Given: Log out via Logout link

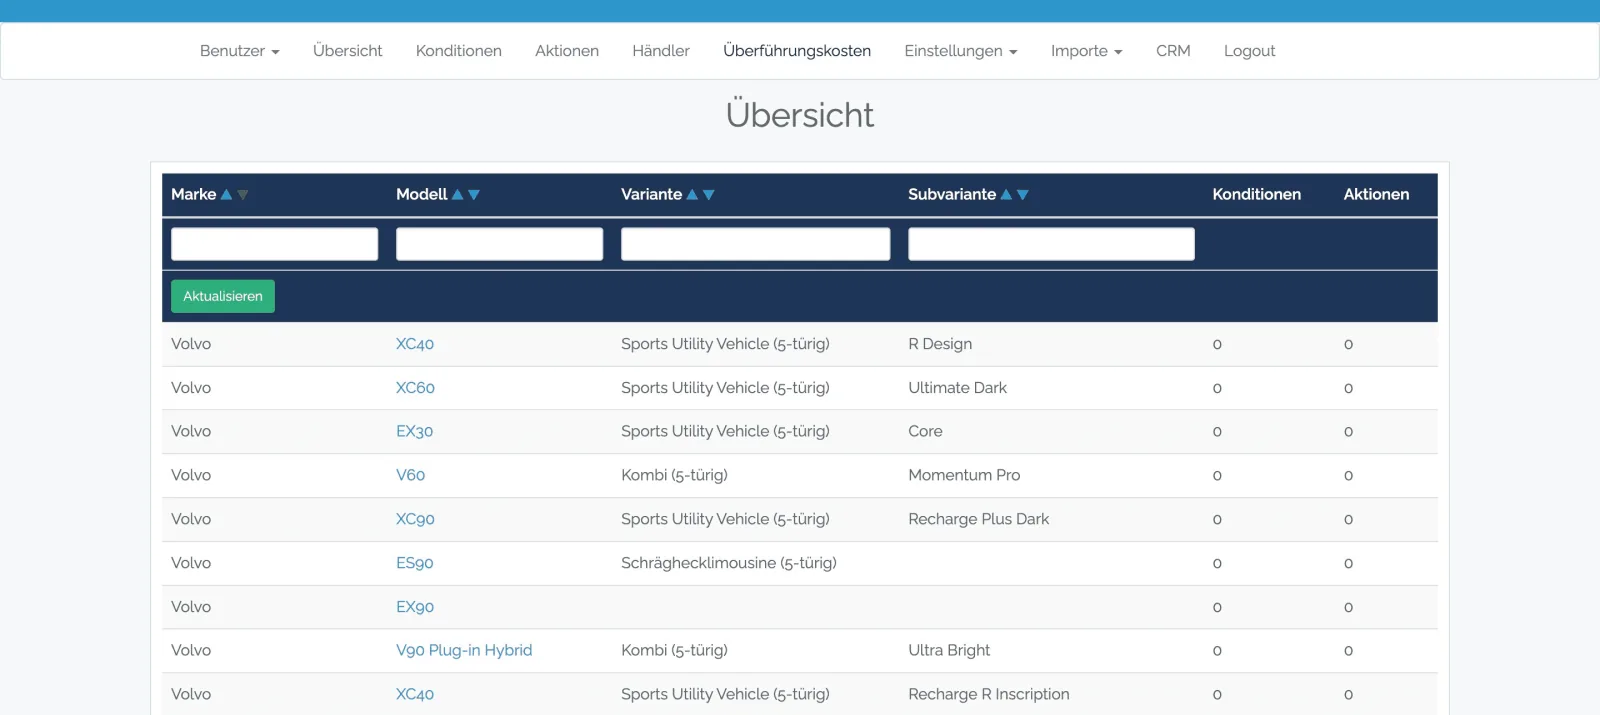Looking at the screenshot, I should pos(1250,51).
